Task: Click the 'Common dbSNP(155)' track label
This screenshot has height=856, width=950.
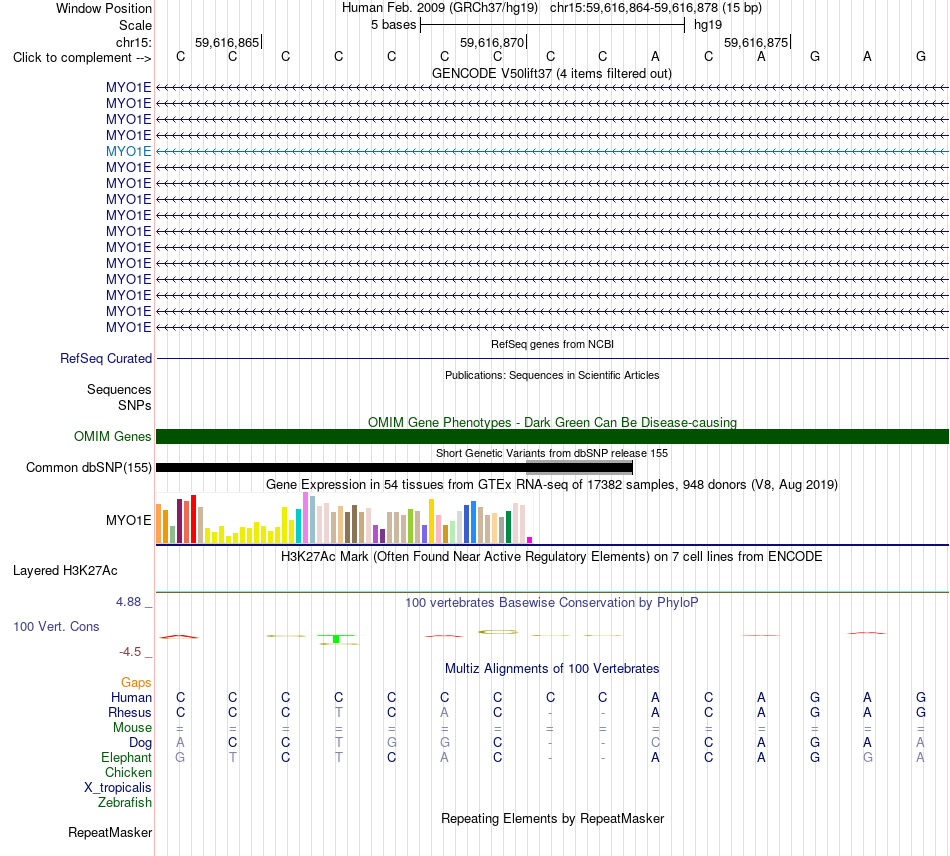Action: click(88, 468)
